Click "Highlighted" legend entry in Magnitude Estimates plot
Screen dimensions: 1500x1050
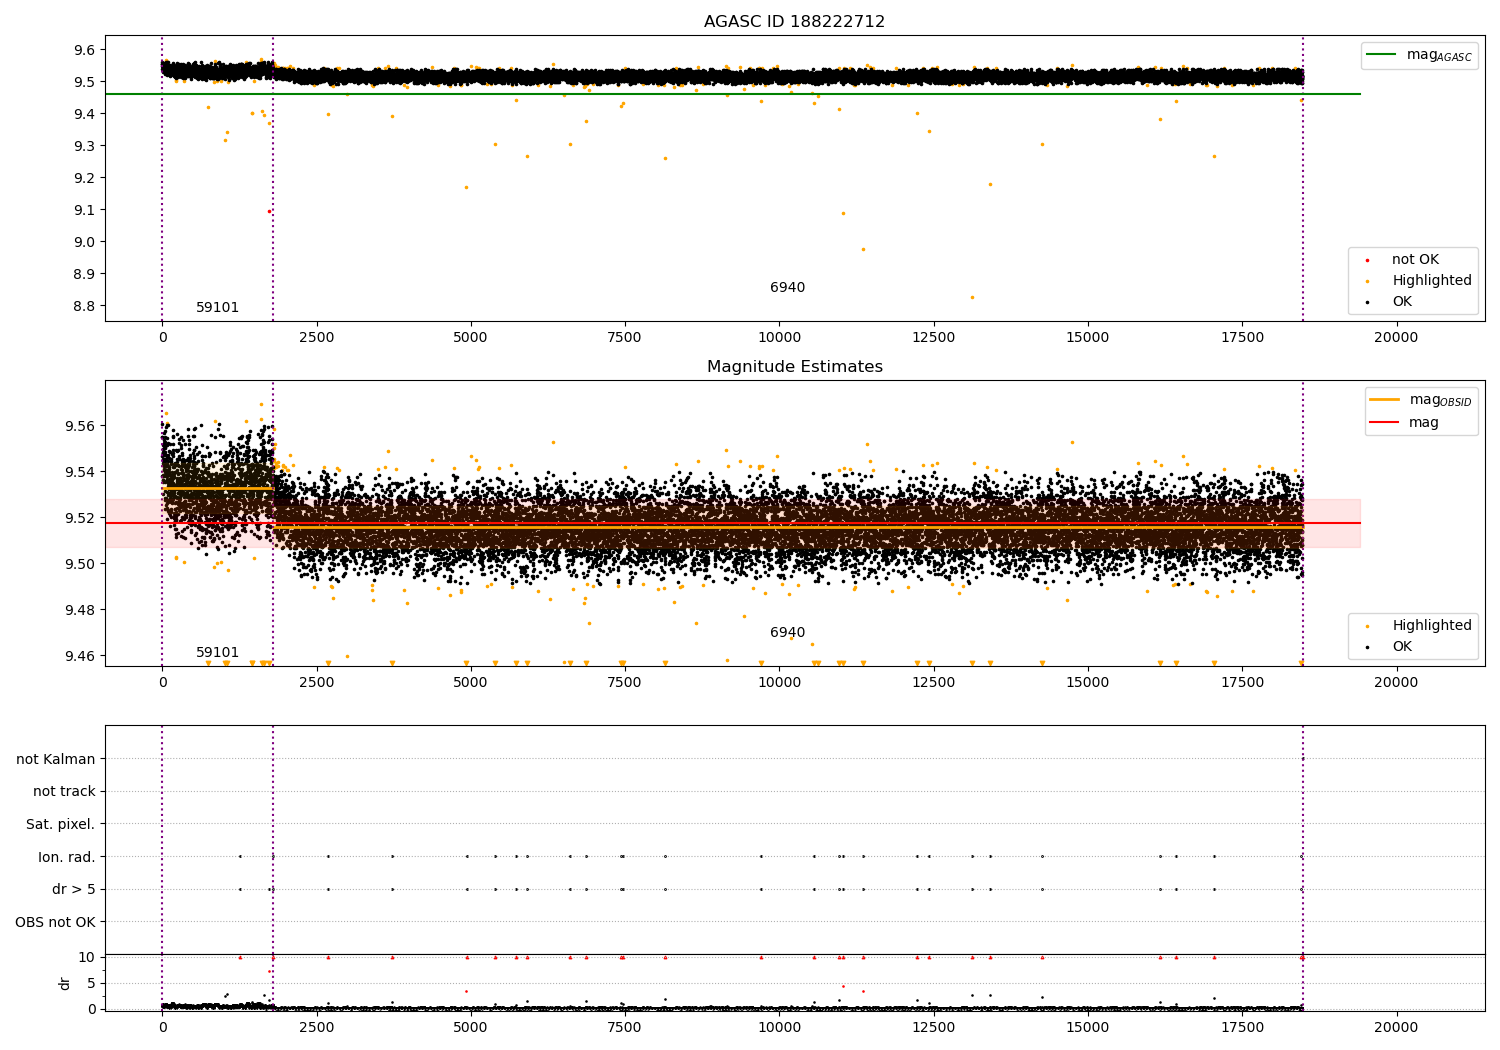pos(1431,626)
